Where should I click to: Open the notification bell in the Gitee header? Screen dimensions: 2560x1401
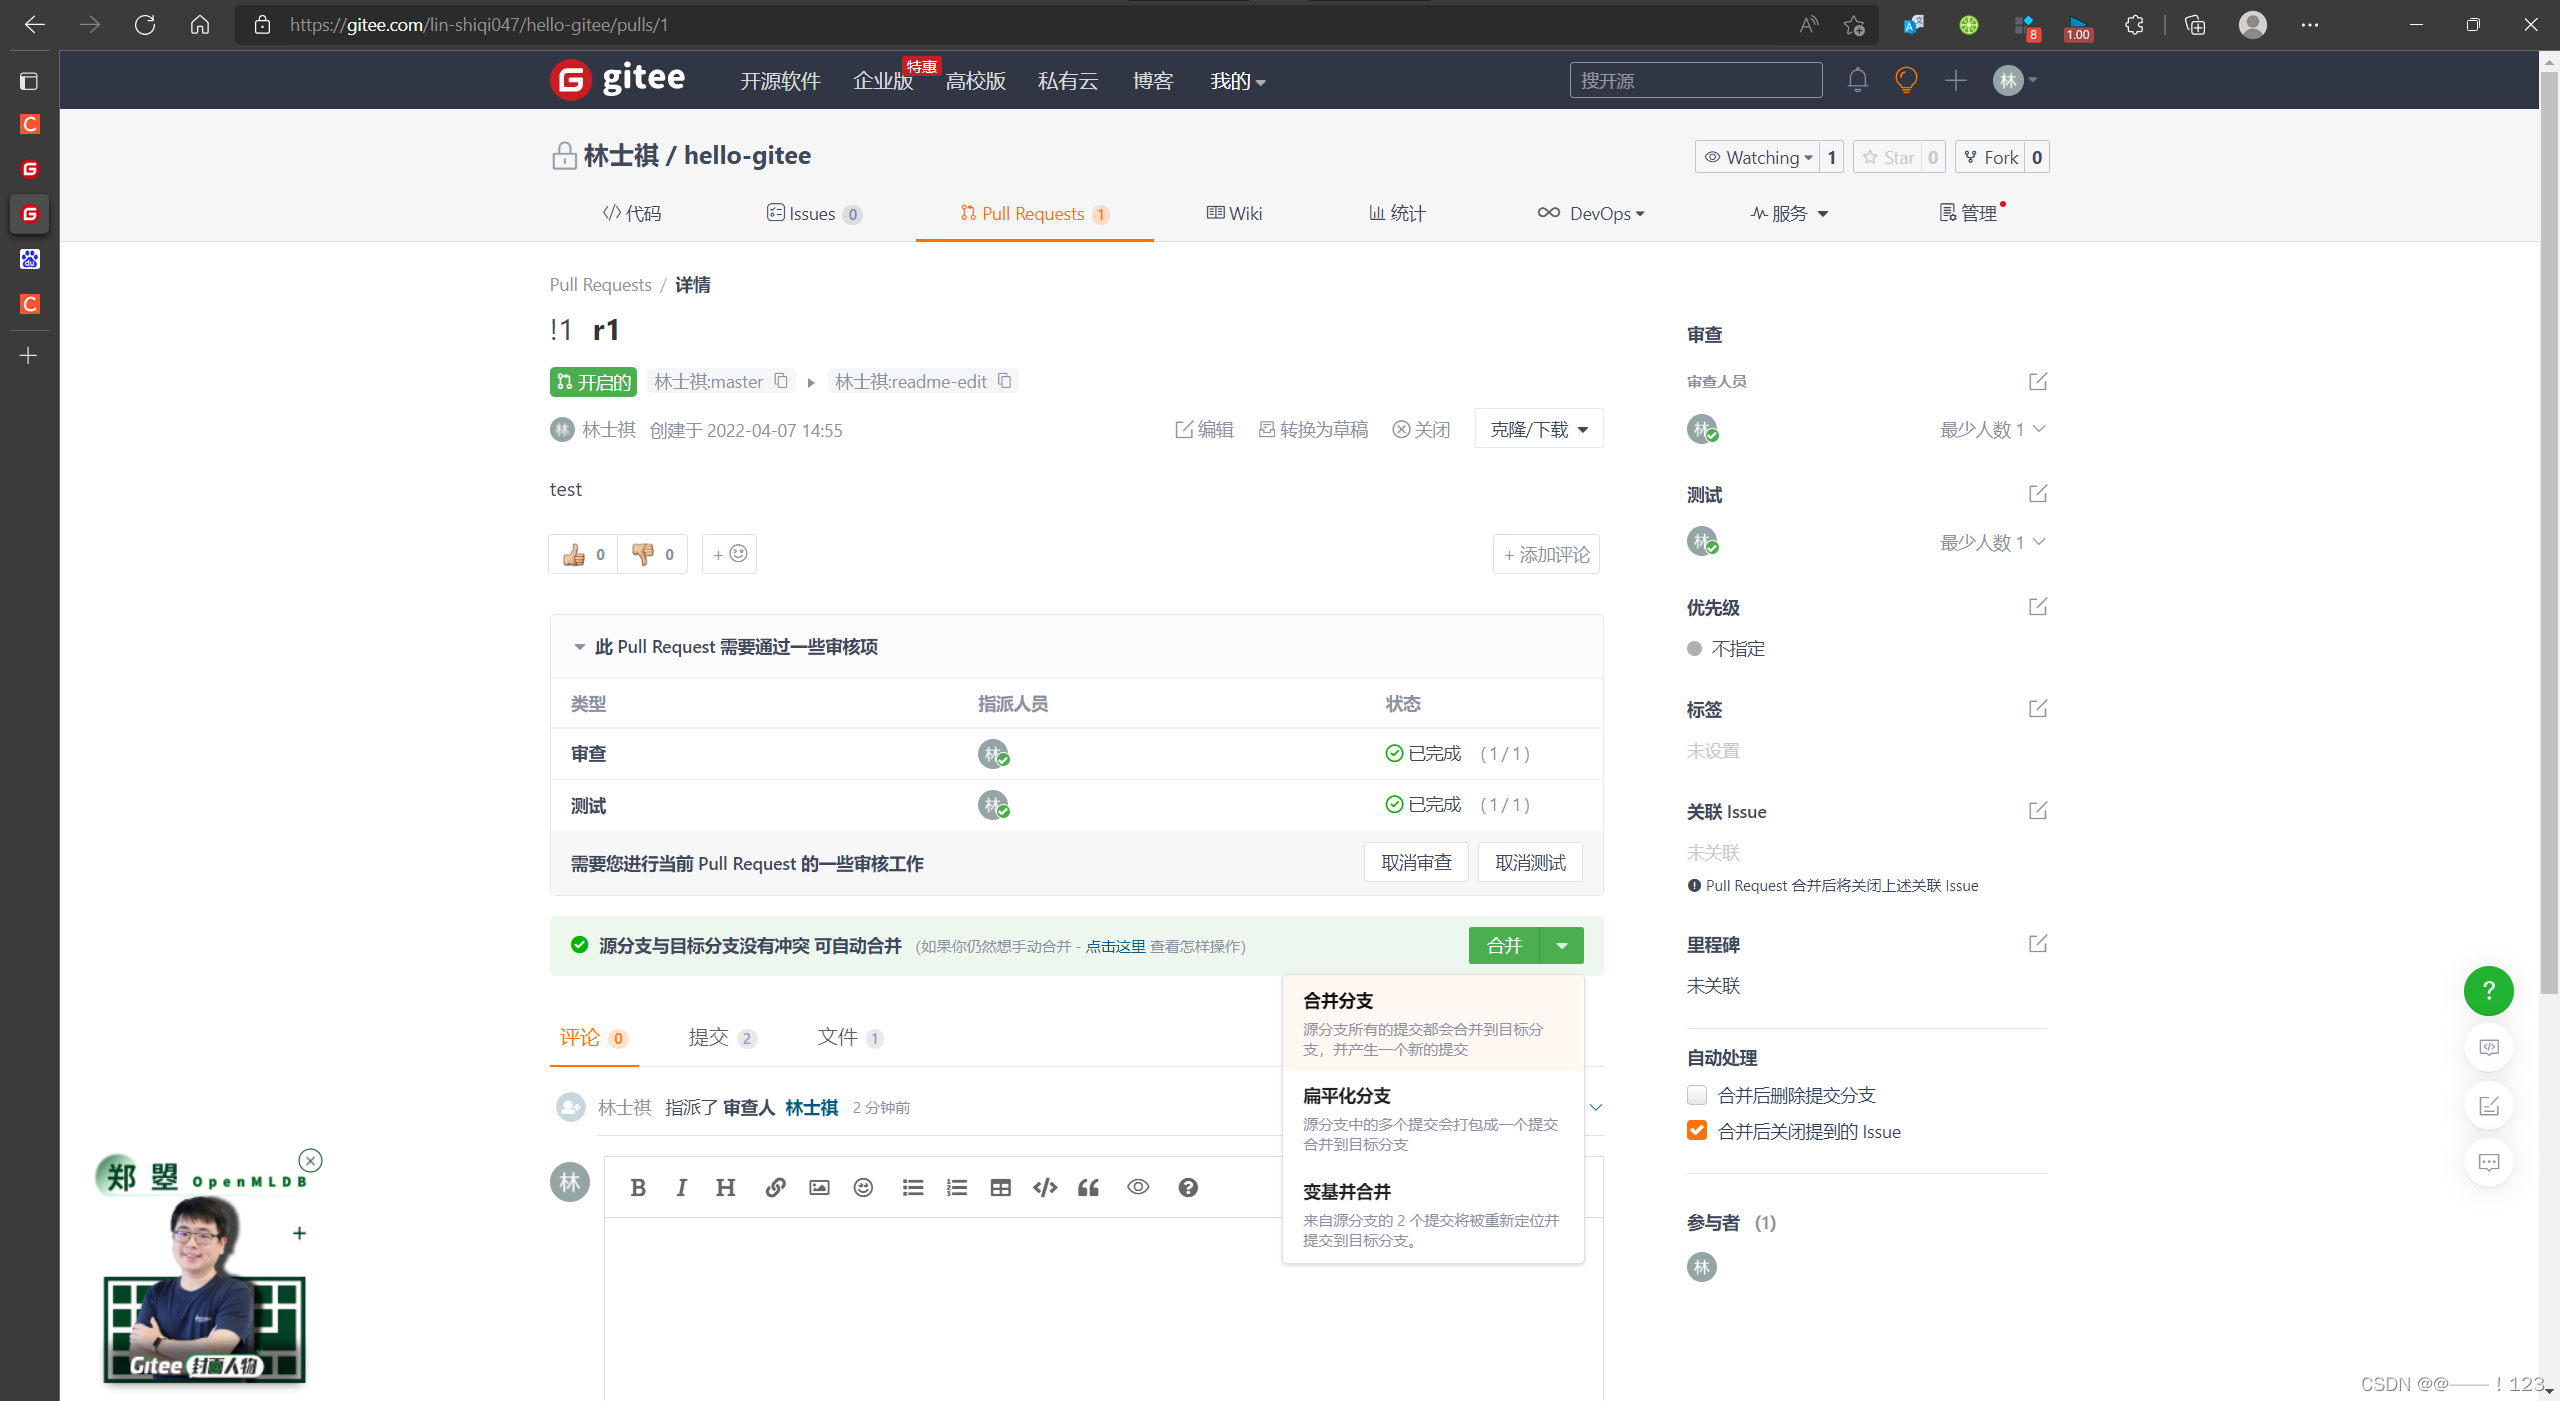point(1856,80)
